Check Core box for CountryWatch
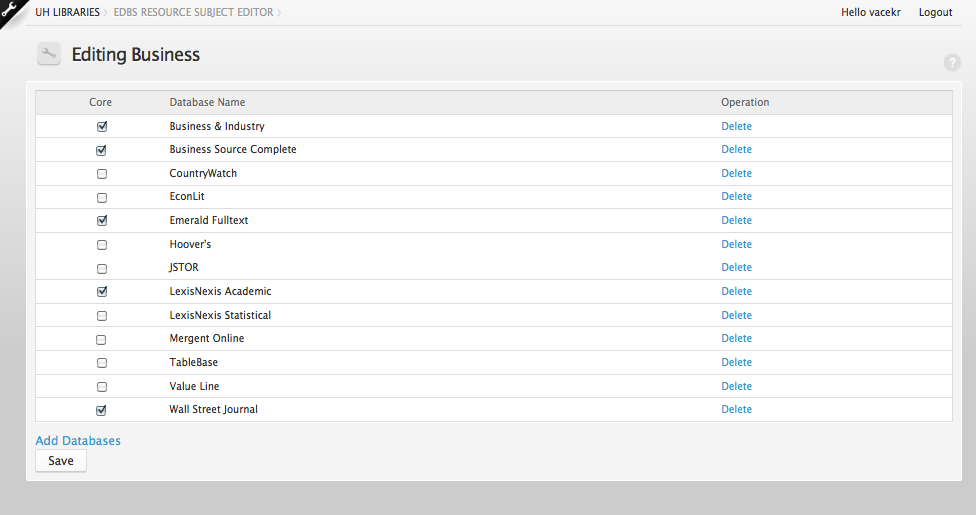The image size is (976, 515). [101, 174]
